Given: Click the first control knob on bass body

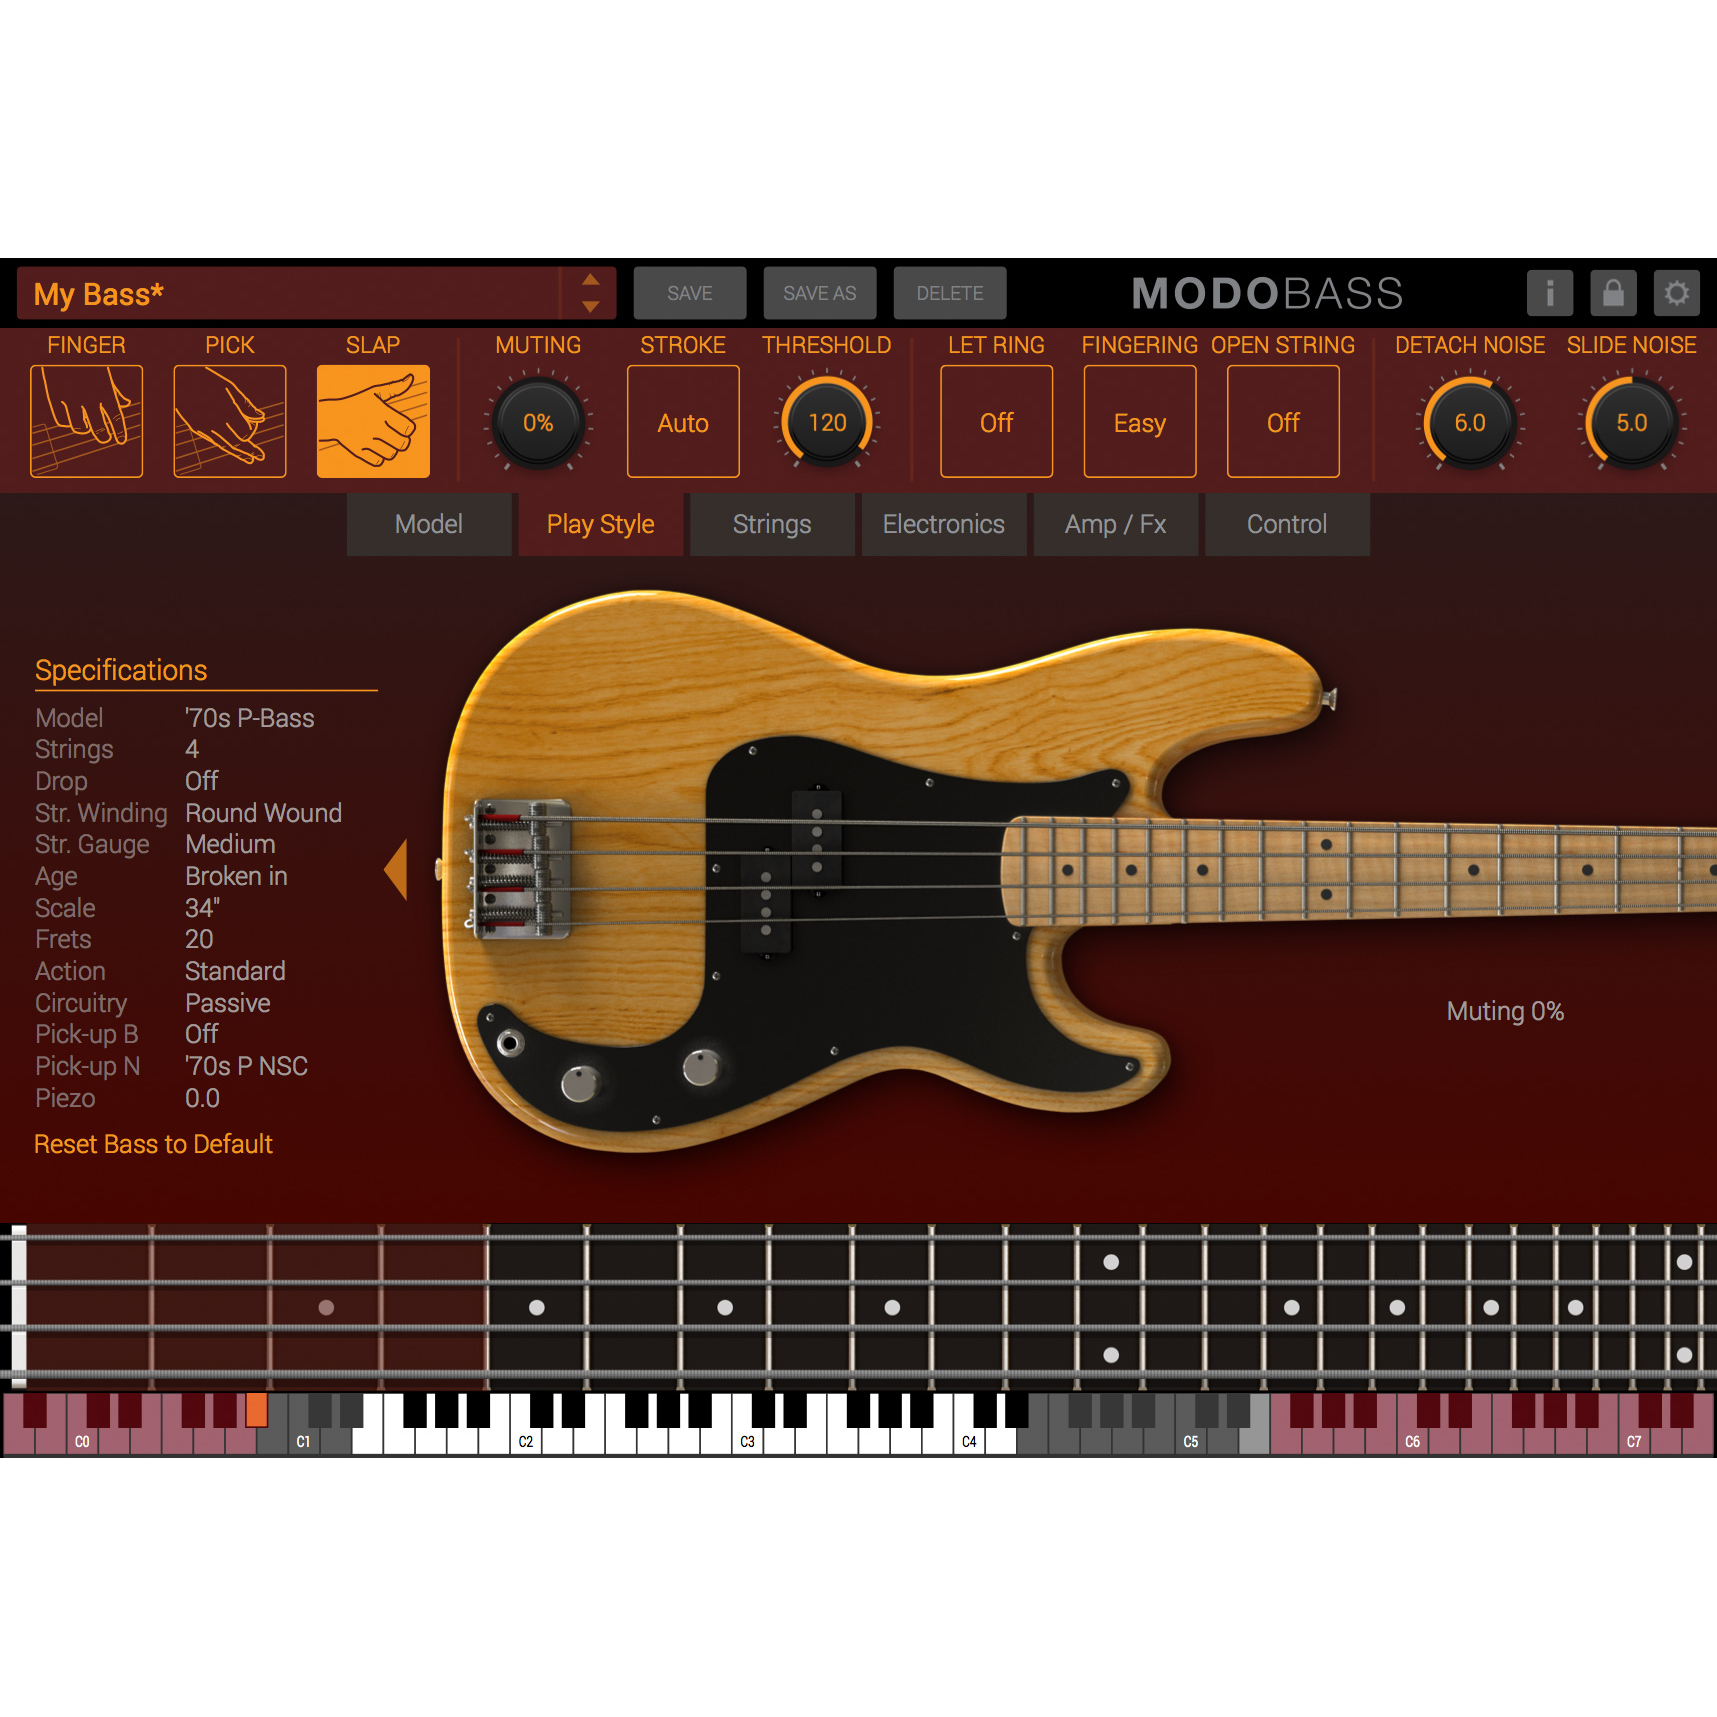Looking at the screenshot, I should 580,1083.
